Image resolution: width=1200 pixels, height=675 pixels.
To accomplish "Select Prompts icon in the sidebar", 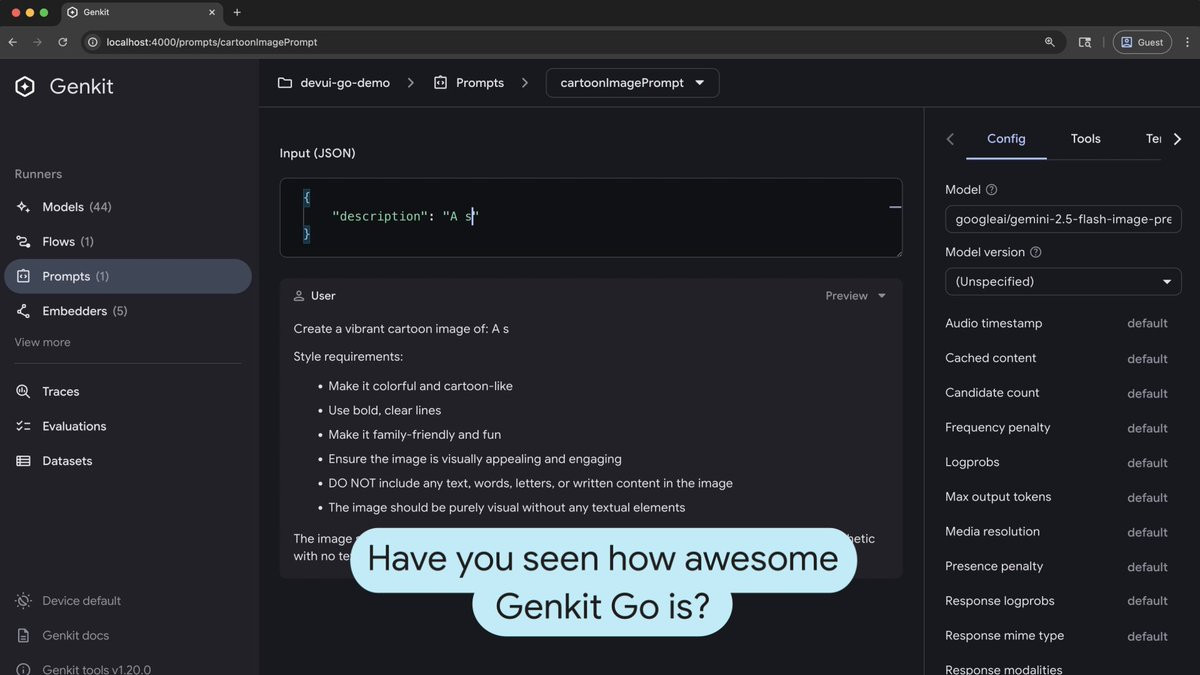I will click(23, 276).
